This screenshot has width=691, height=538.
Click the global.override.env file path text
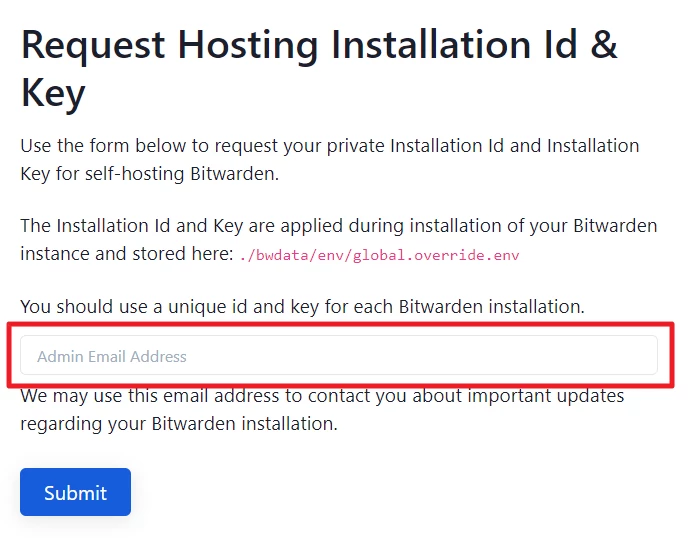379,255
